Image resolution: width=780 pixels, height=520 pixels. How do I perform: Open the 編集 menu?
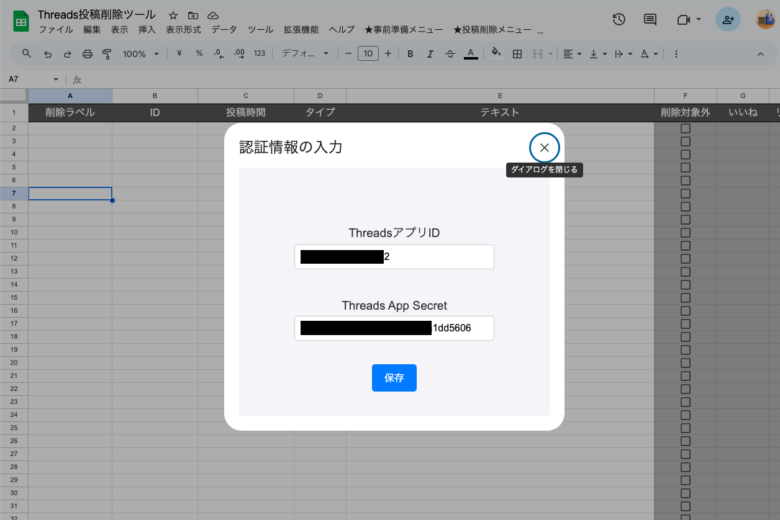pyautogui.click(x=92, y=30)
